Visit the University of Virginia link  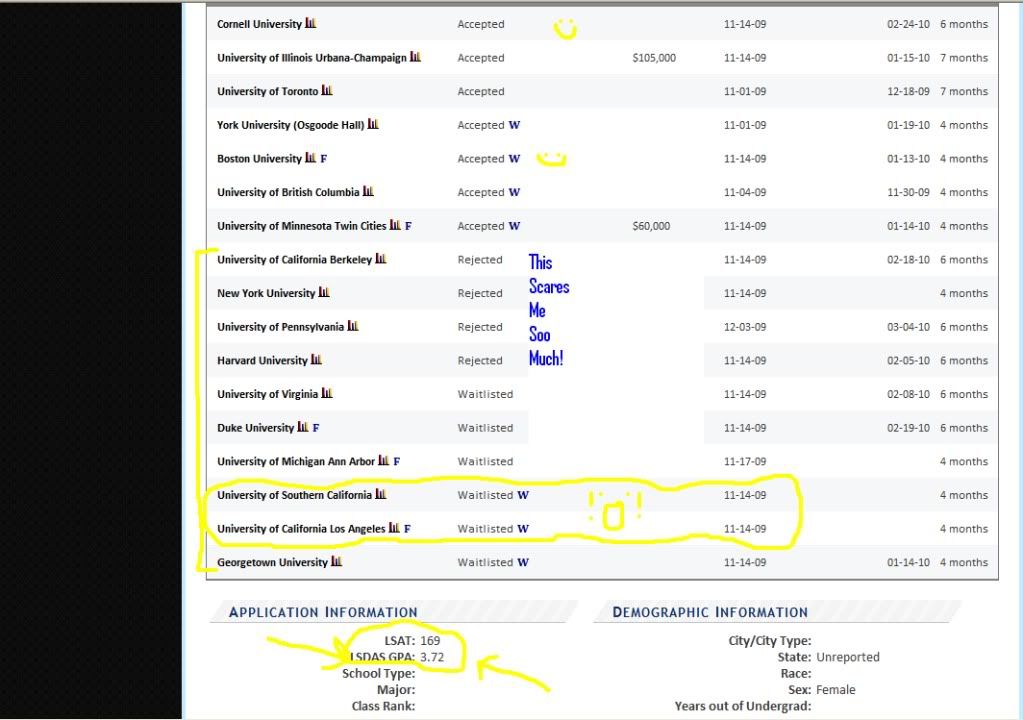coord(268,395)
